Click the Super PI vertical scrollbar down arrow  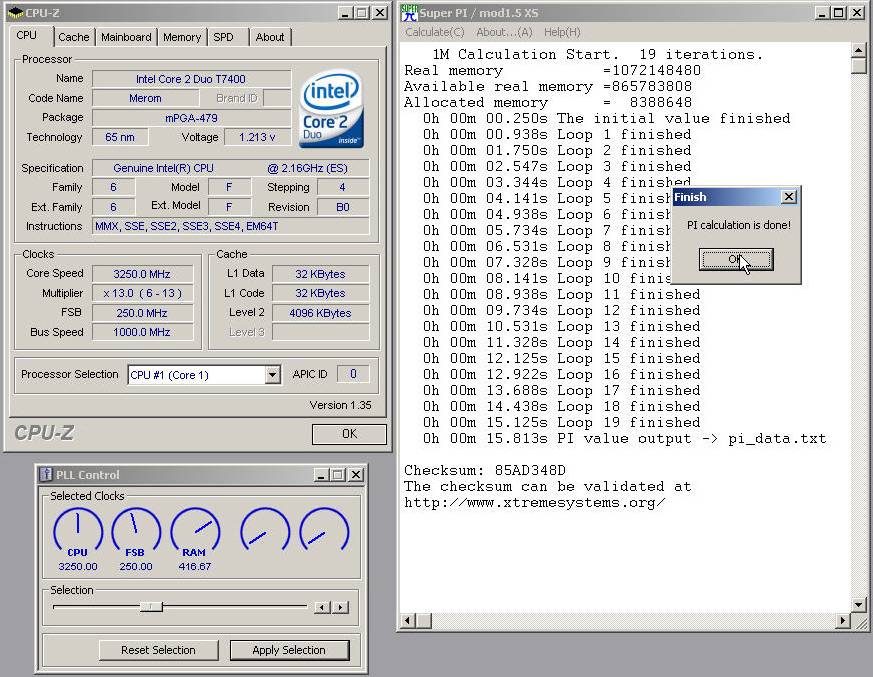(x=858, y=605)
